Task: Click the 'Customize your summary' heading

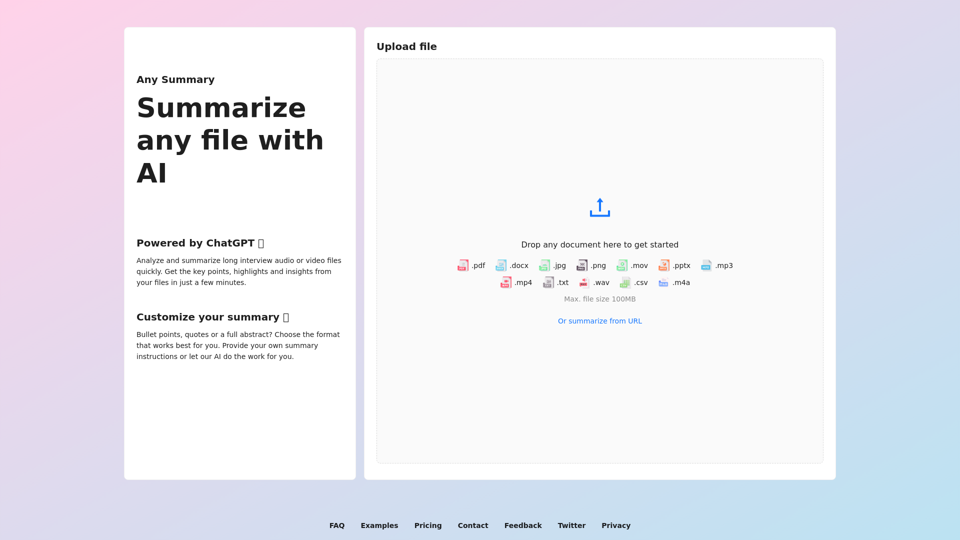Action: pos(212,317)
